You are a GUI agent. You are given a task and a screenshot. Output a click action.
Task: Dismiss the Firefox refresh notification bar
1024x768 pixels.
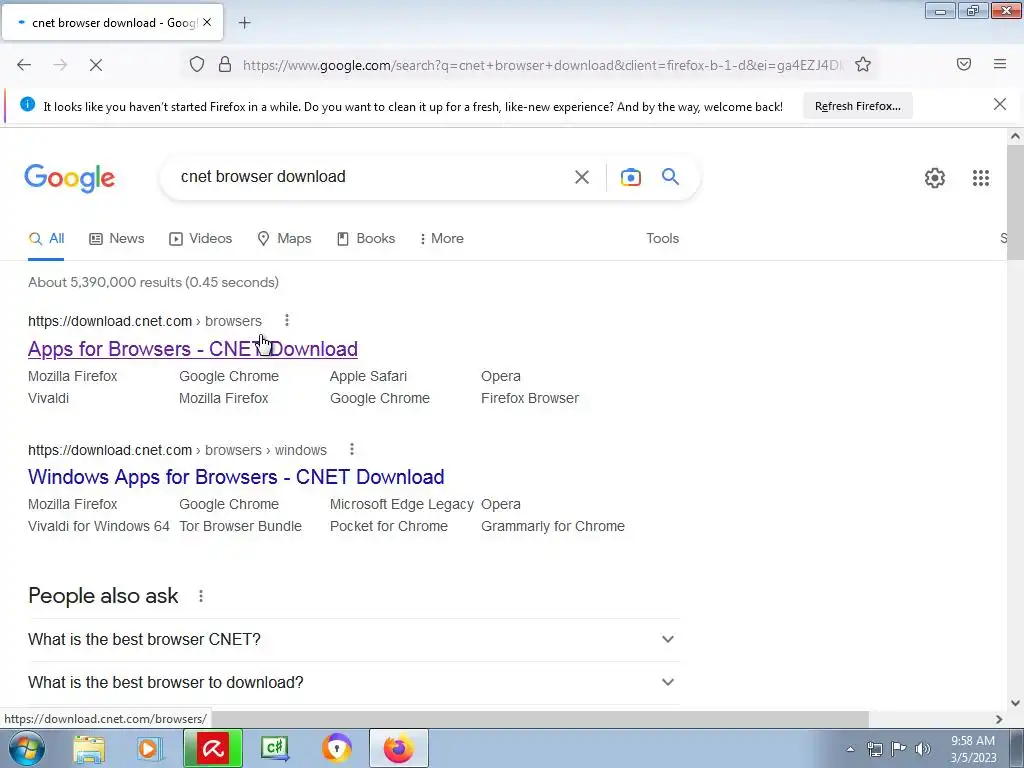pyautogui.click(x=1000, y=104)
